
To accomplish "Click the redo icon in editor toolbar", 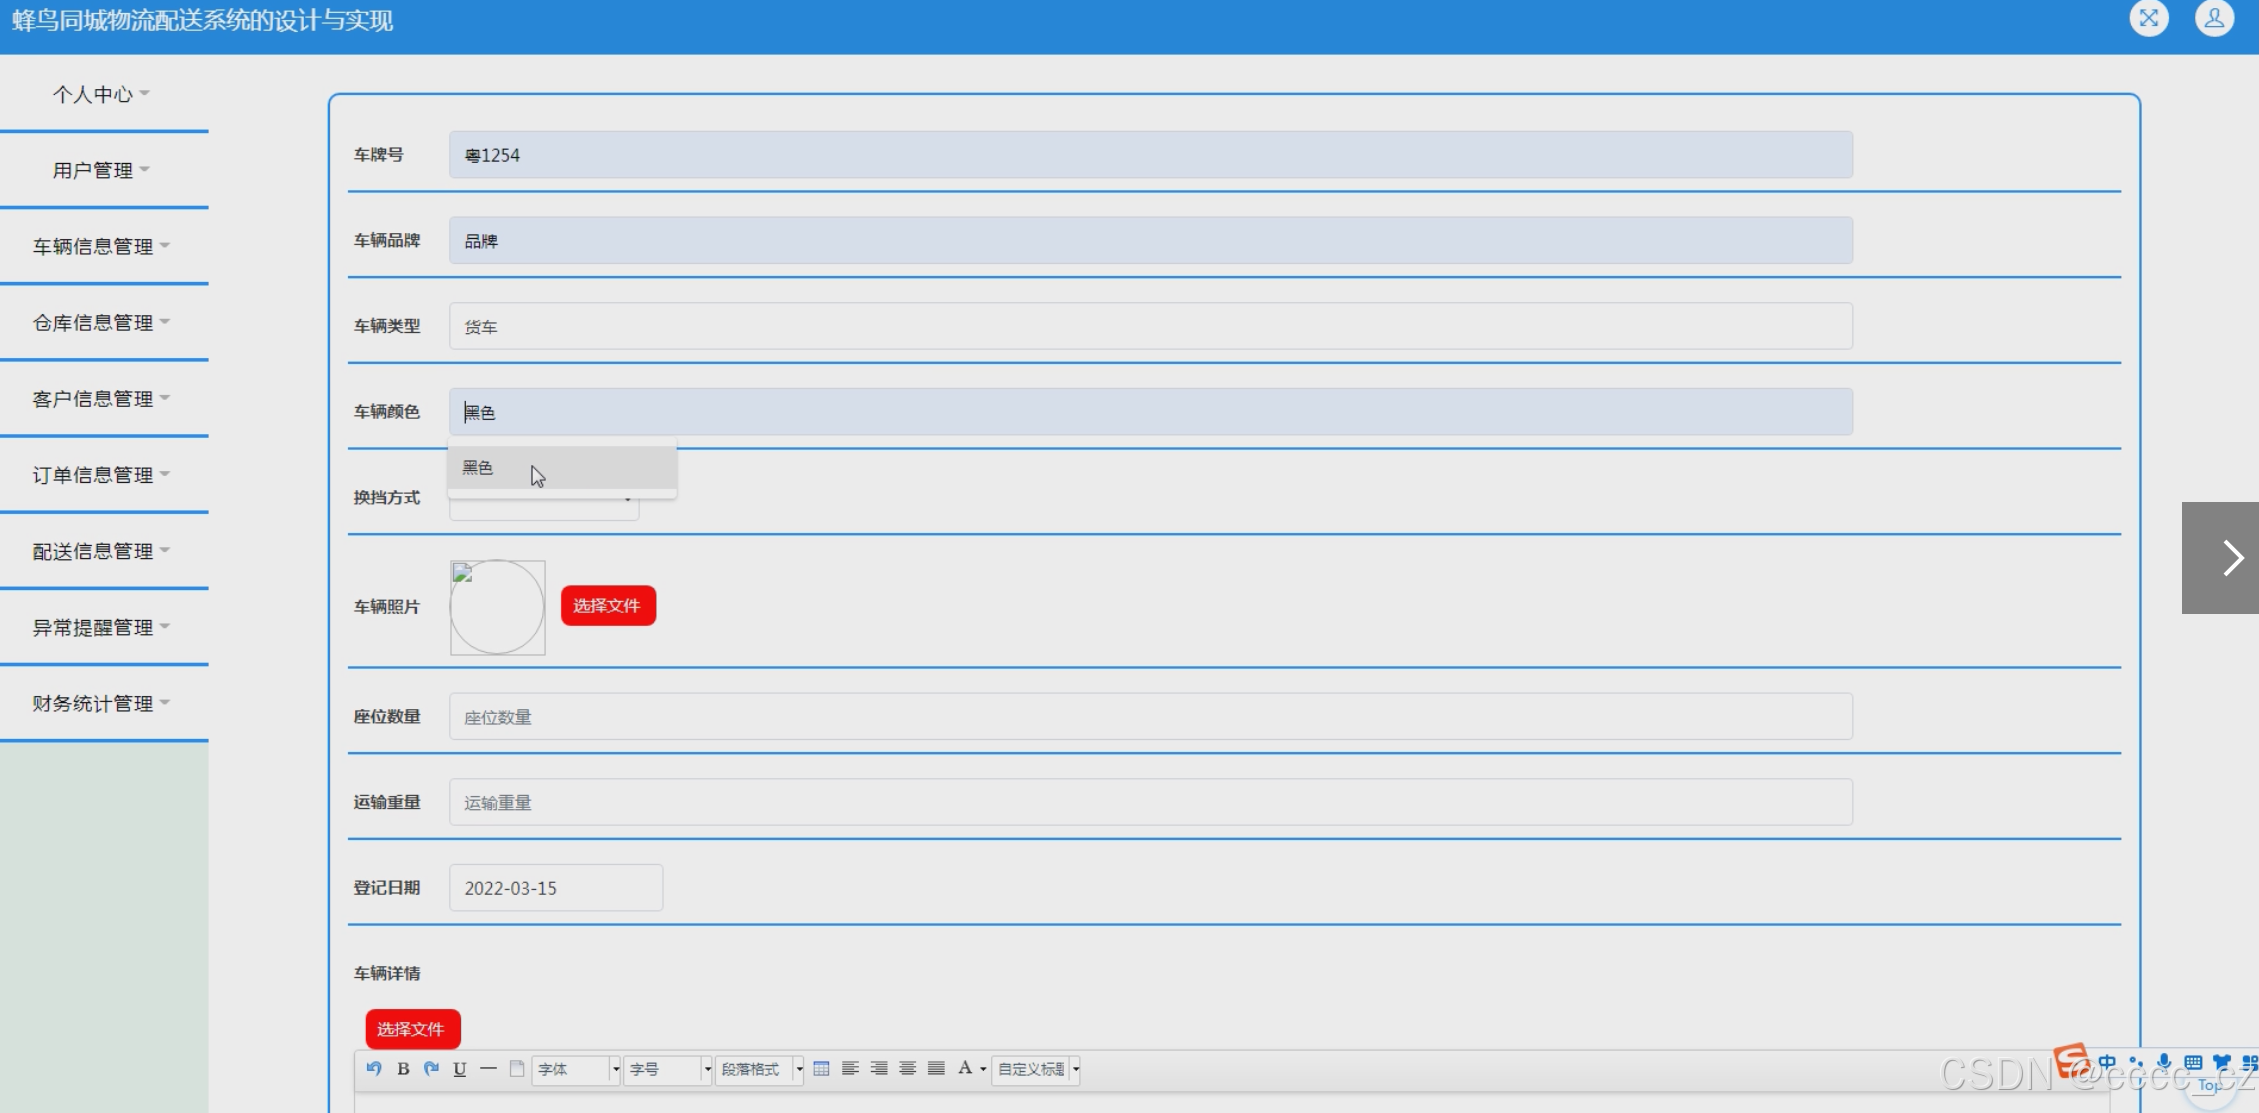I will pos(431,1068).
